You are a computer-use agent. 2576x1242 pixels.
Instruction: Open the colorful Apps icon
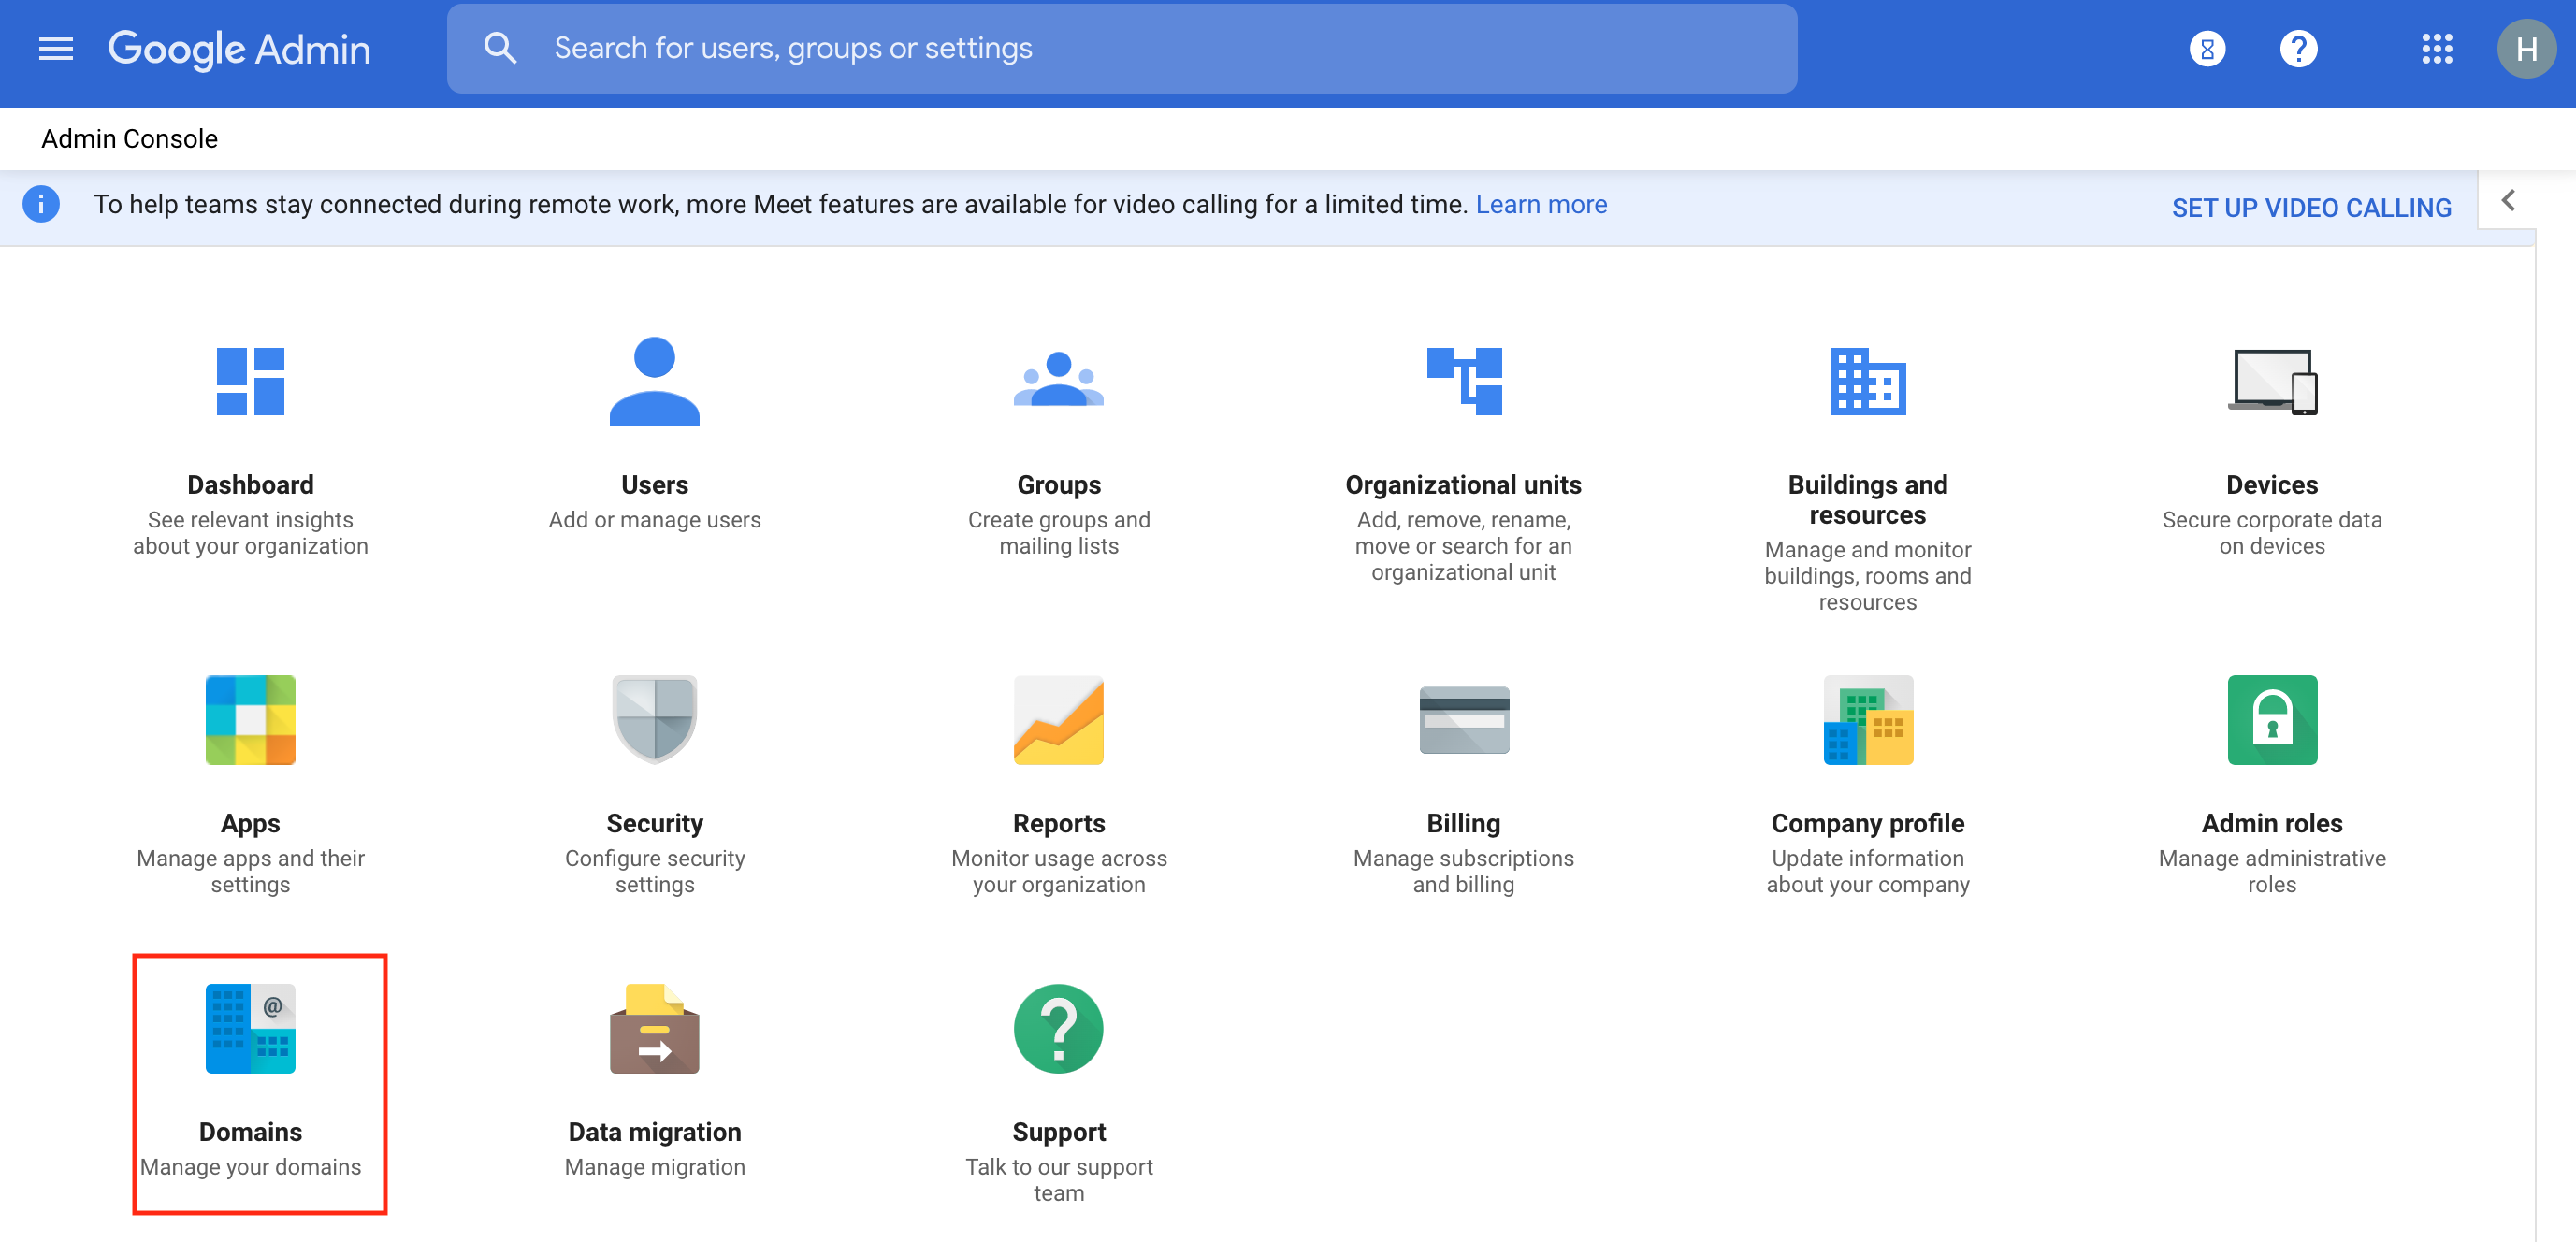pos(250,720)
